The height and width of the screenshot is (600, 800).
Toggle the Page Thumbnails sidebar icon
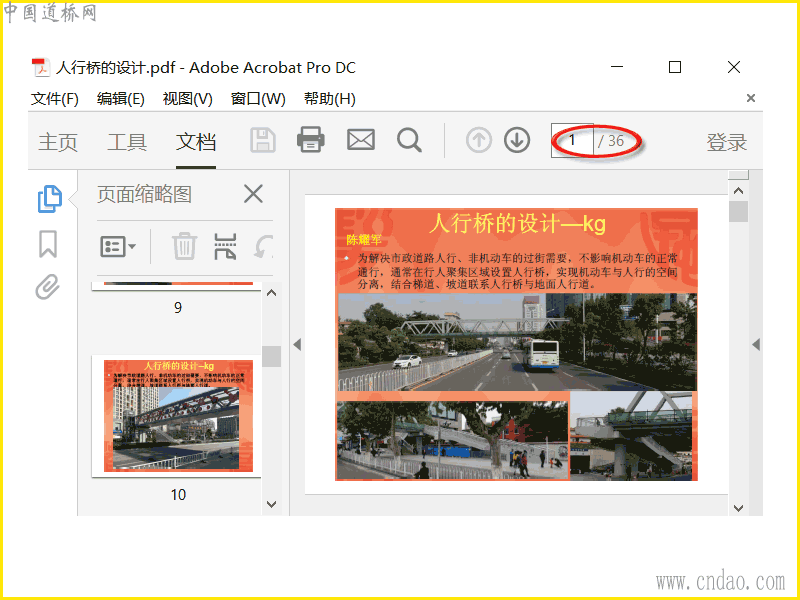point(49,198)
